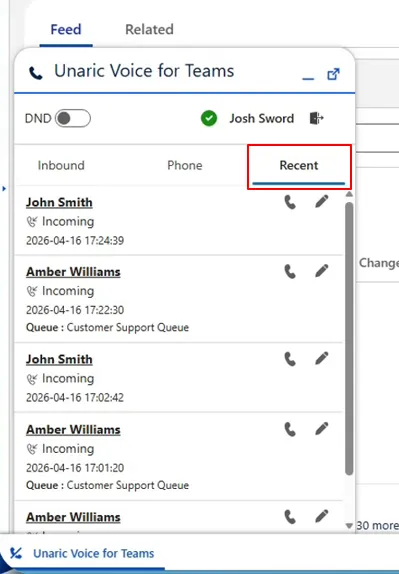
Task: Click the timestamp 2026-04-16 17:01:20
Action: pos(75,468)
